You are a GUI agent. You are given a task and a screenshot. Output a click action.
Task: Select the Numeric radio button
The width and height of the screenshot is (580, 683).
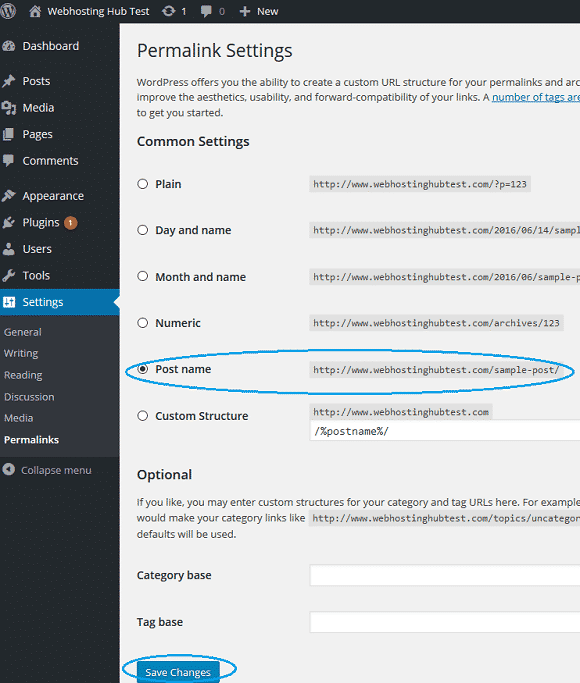142,323
